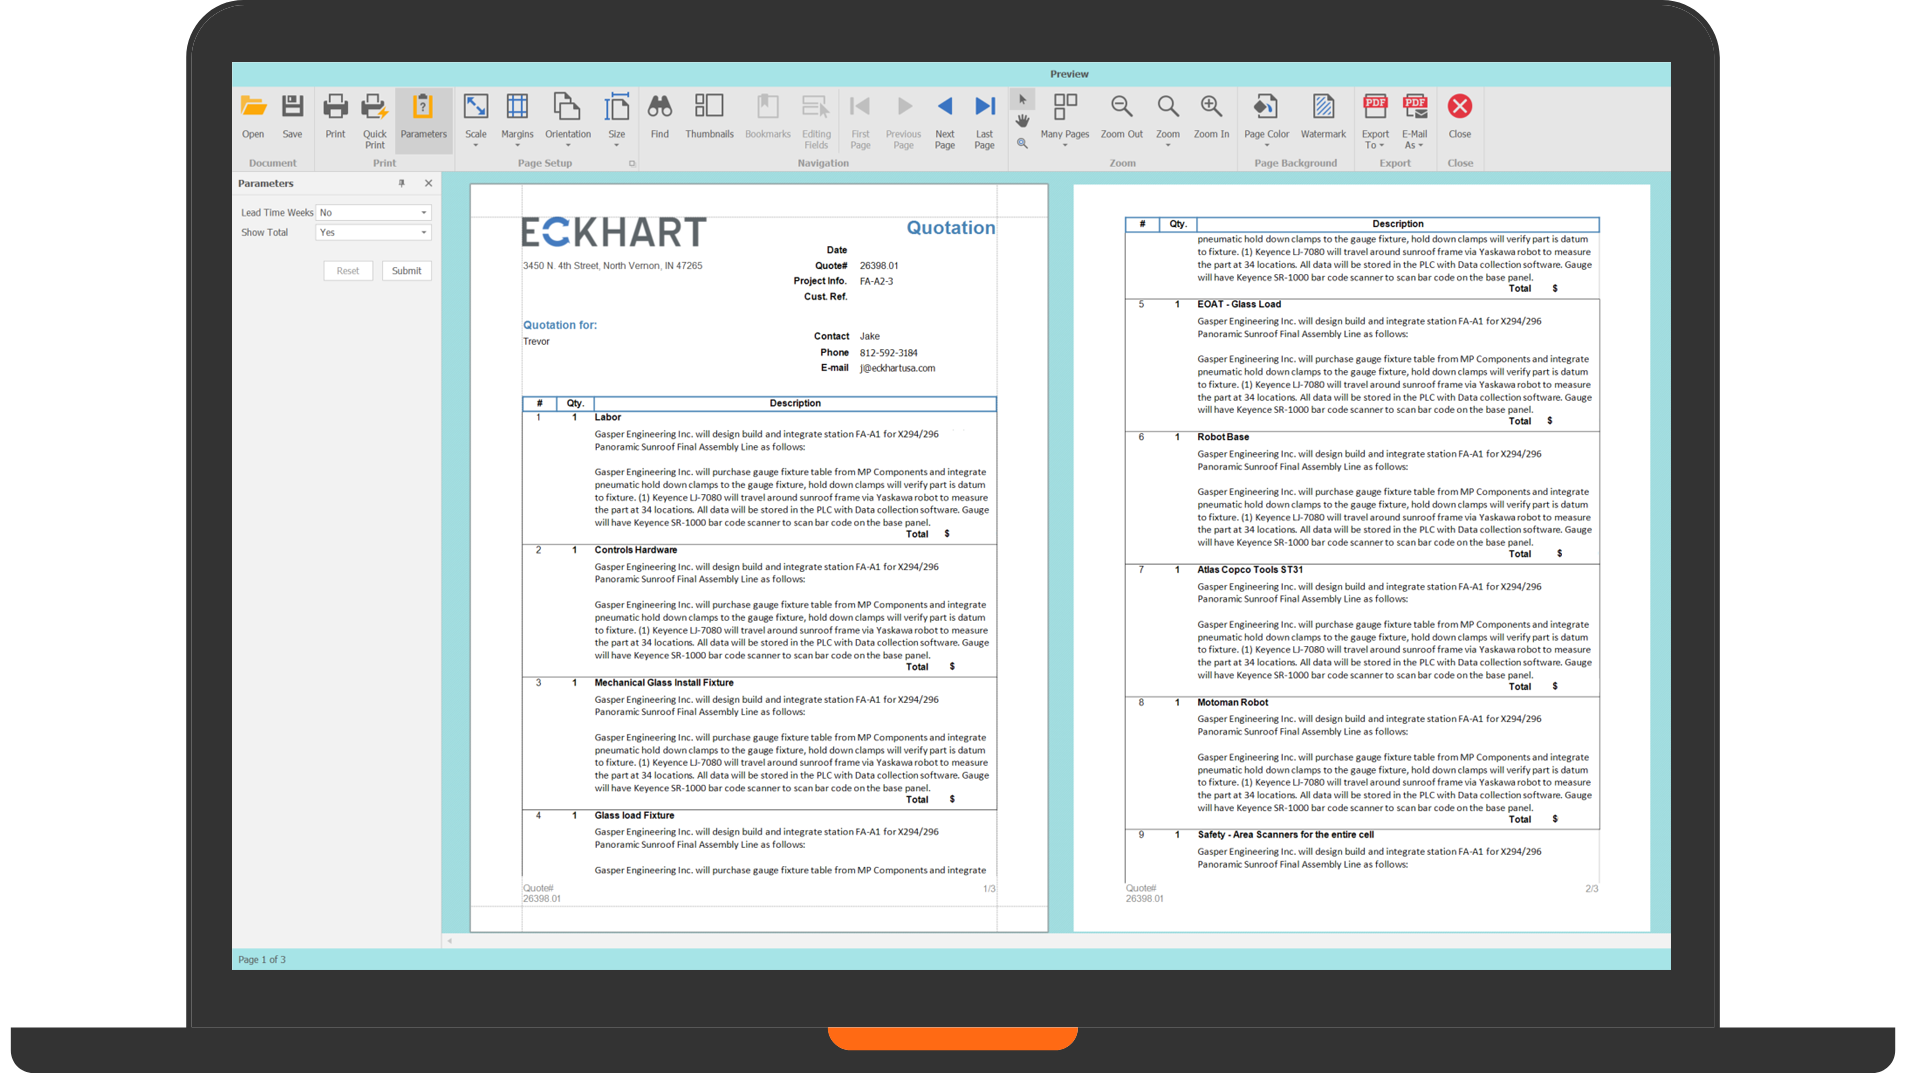Select the hand pan tool
The height and width of the screenshot is (1080, 1920).
tap(1022, 121)
